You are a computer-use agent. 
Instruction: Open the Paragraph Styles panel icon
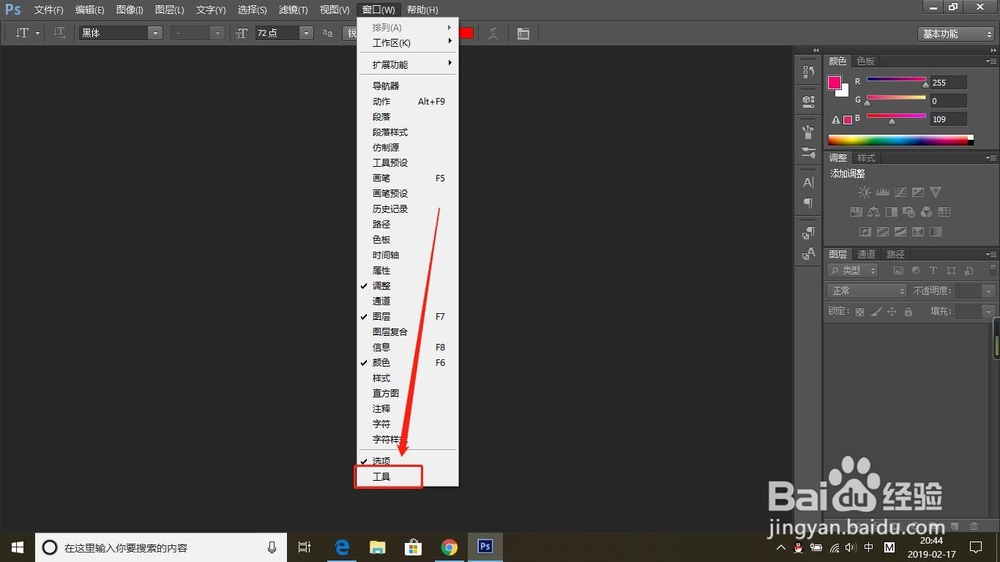808,233
